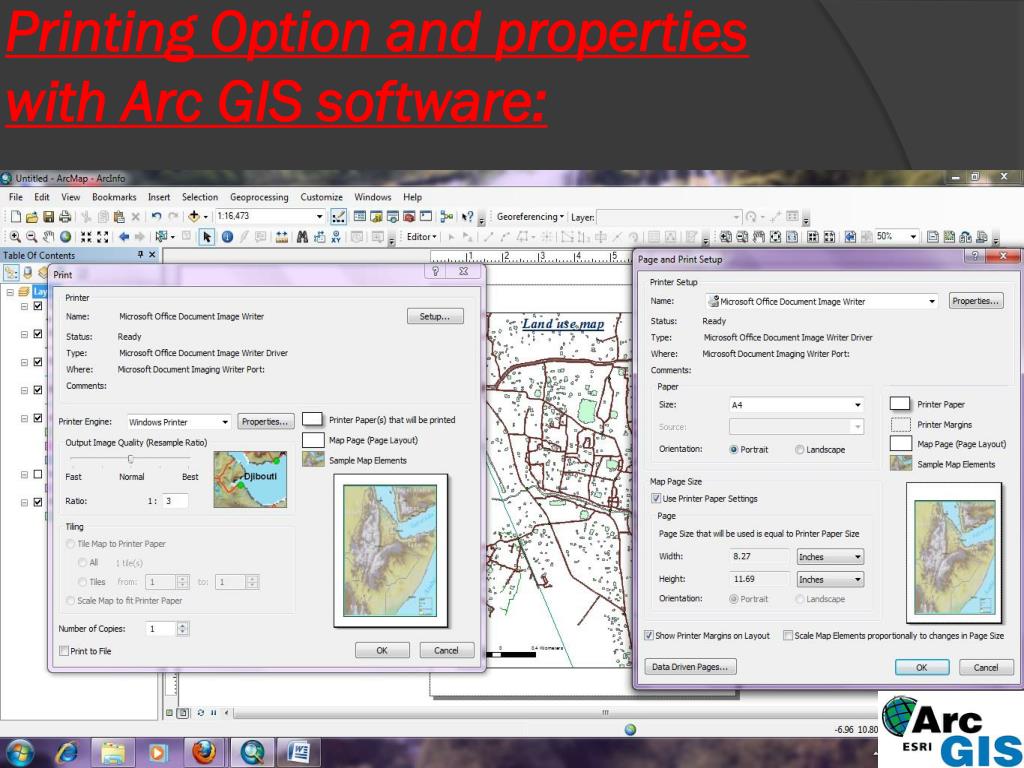
Task: Click the Number of Copies spinner arrows
Action: [x=183, y=629]
